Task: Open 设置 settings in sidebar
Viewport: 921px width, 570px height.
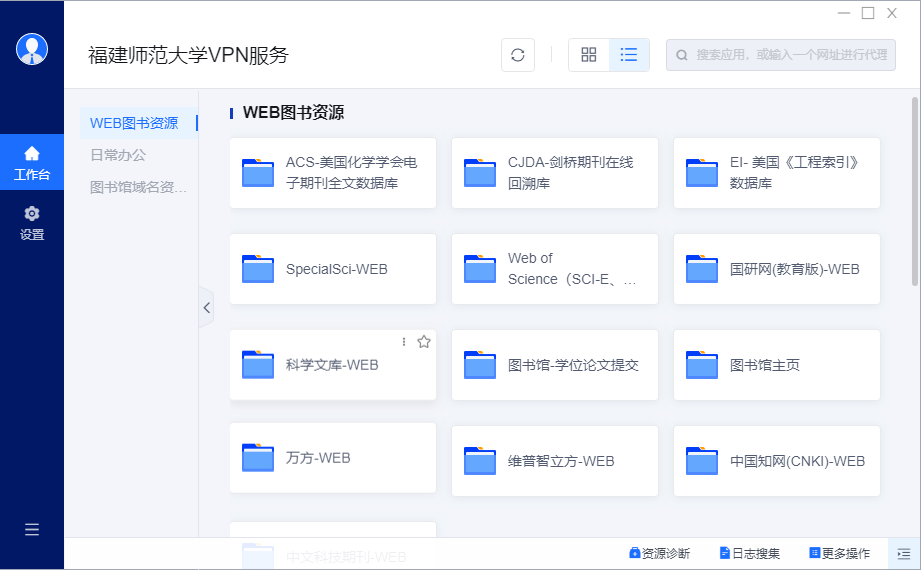Action: click(x=32, y=223)
